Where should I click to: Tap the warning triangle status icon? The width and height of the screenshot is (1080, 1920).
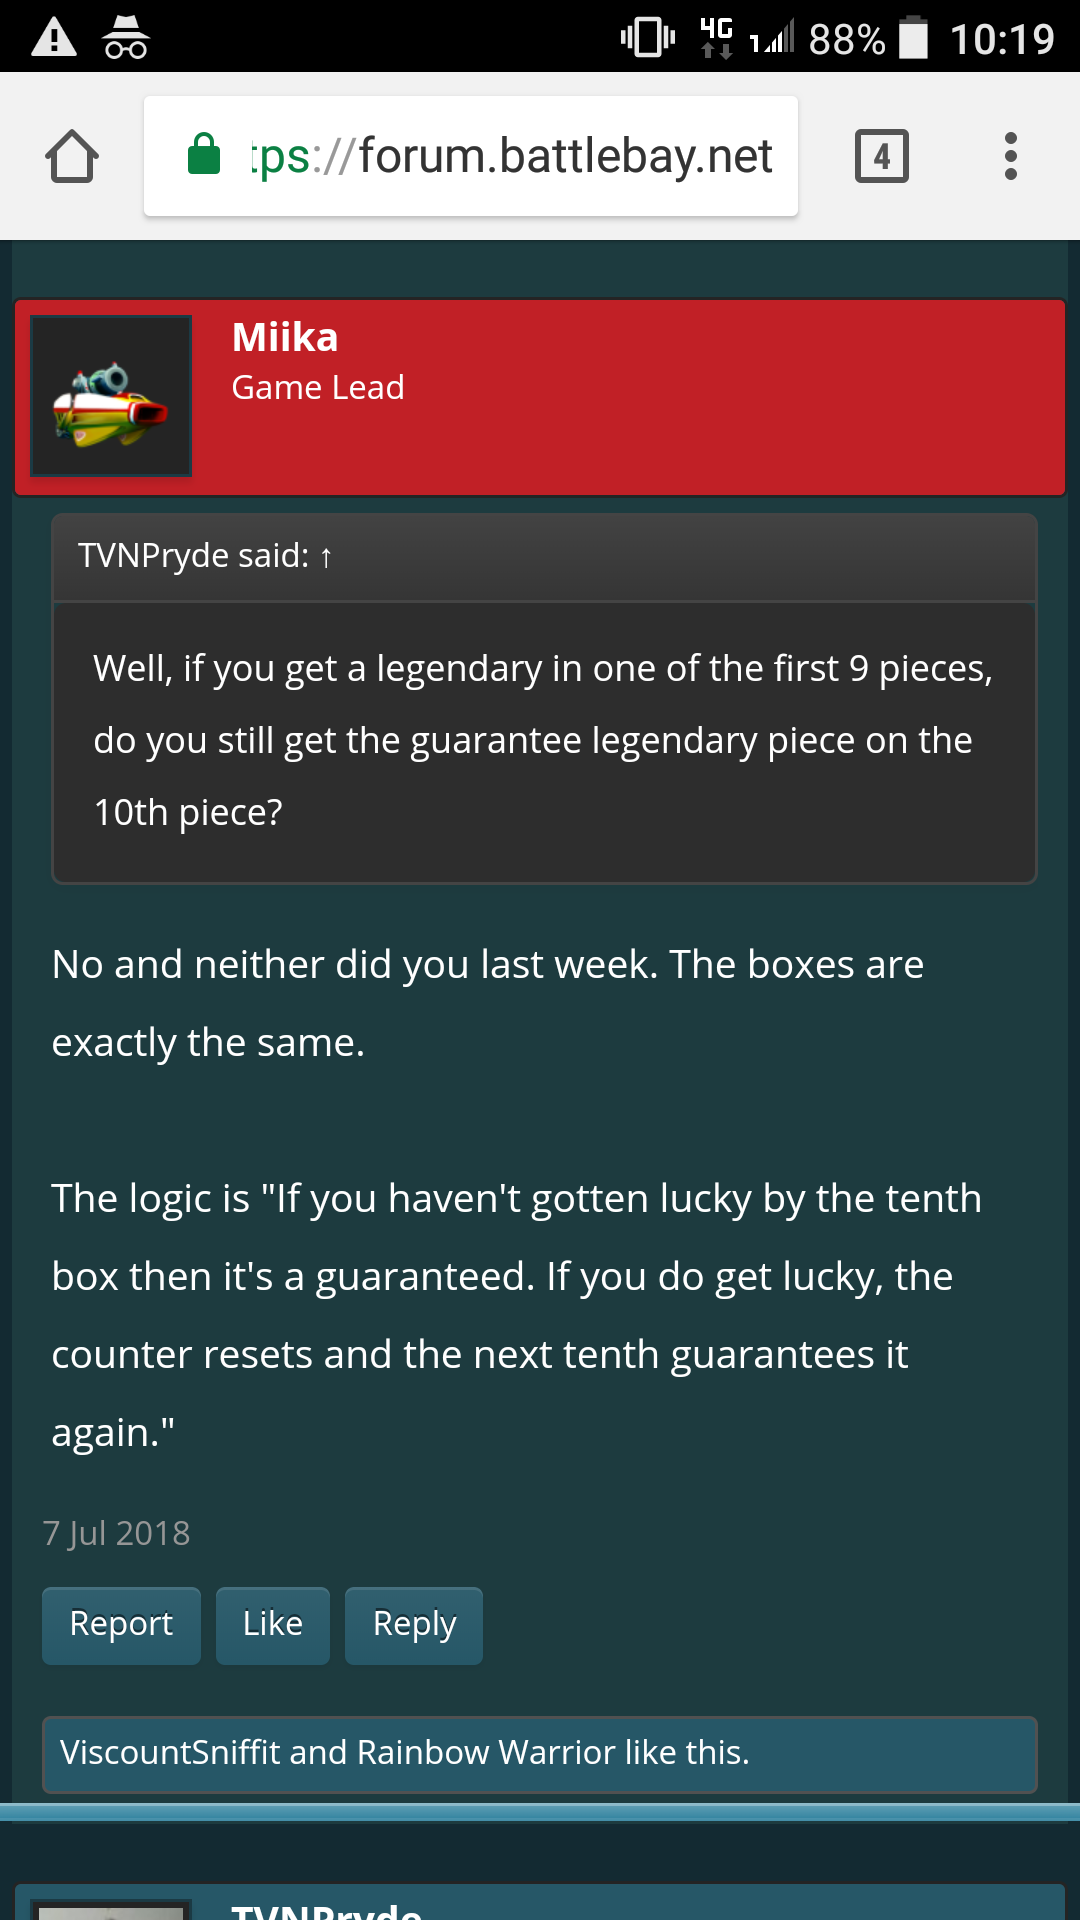click(54, 38)
